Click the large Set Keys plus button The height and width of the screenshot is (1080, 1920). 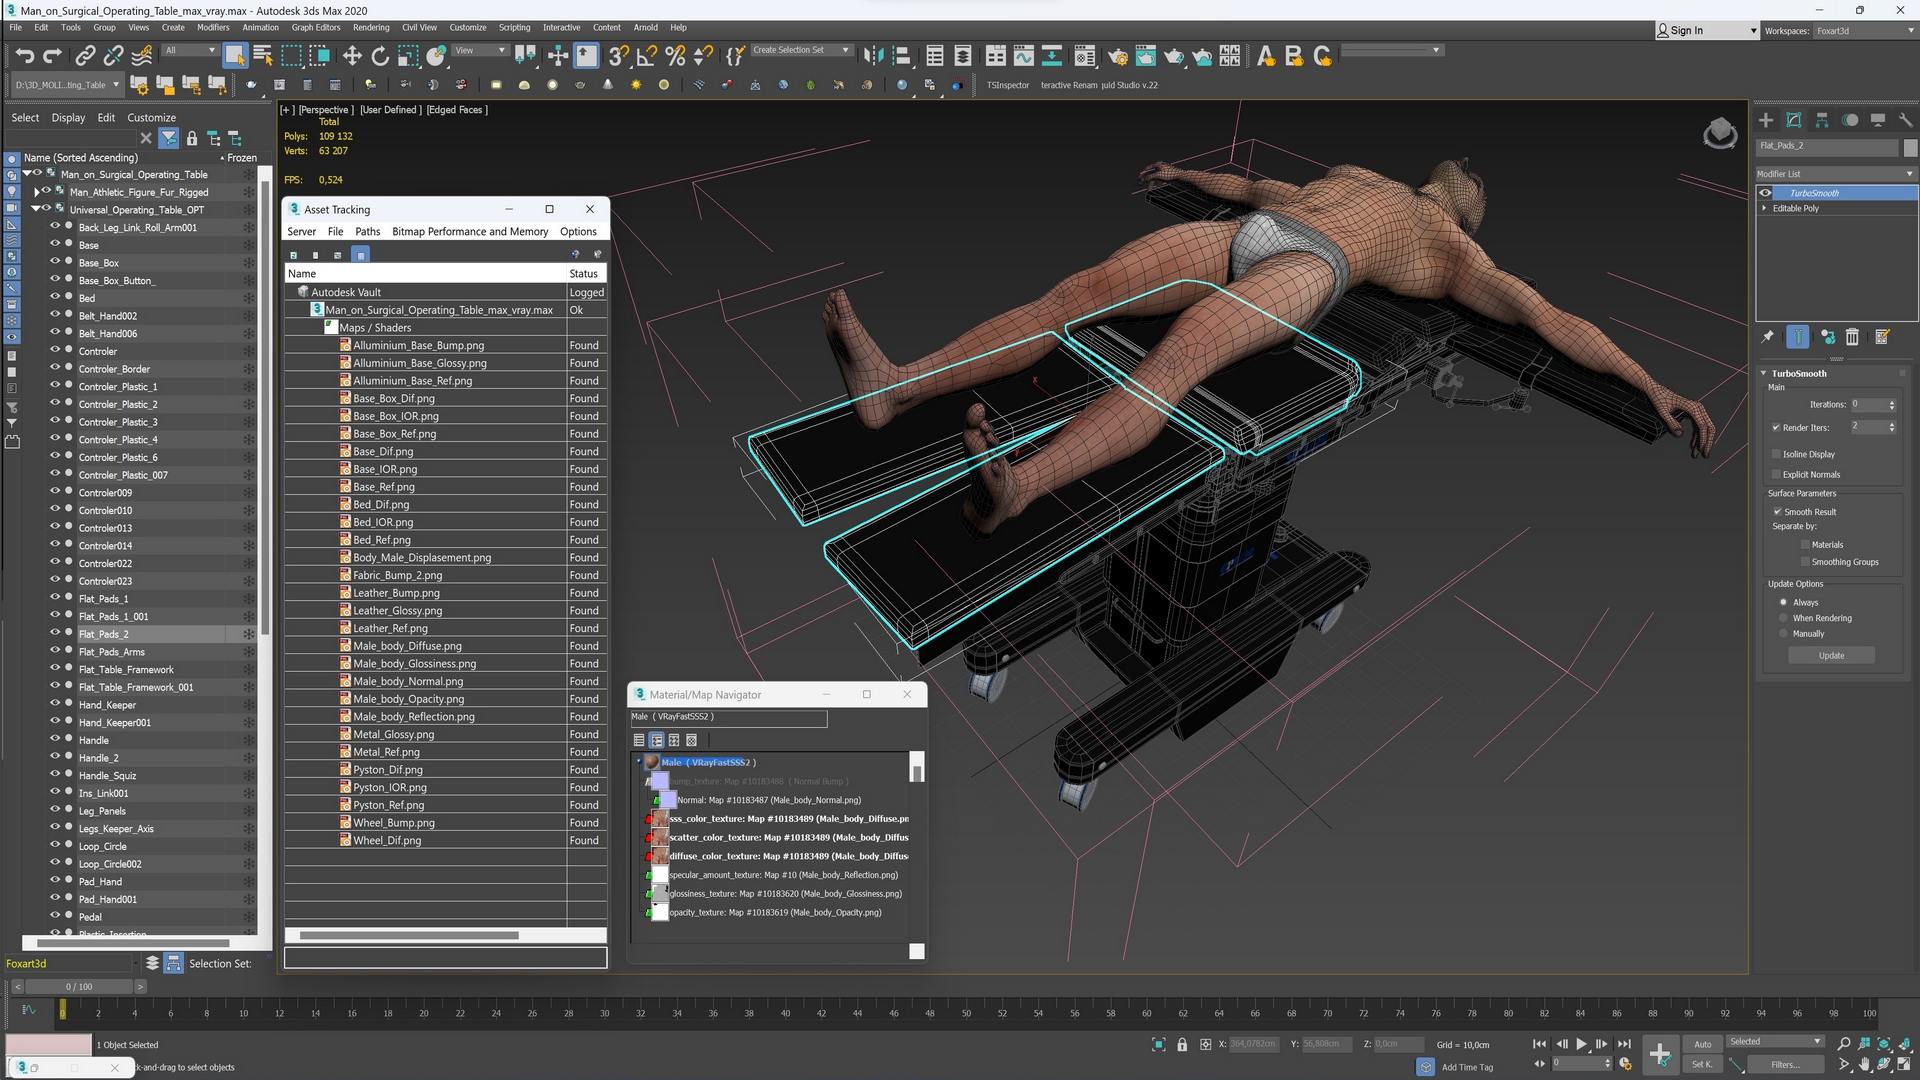point(1659,1054)
